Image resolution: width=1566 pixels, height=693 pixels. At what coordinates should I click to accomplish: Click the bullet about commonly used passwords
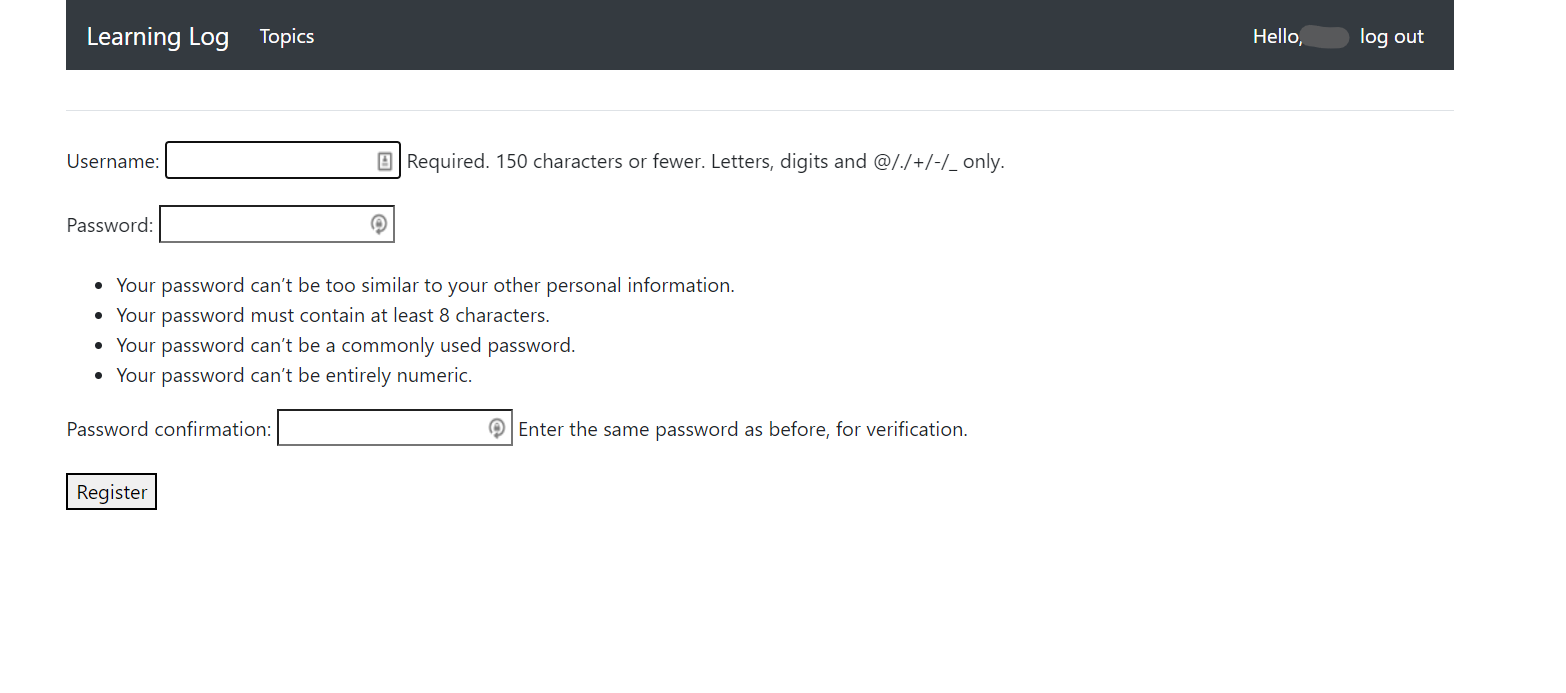coord(345,345)
